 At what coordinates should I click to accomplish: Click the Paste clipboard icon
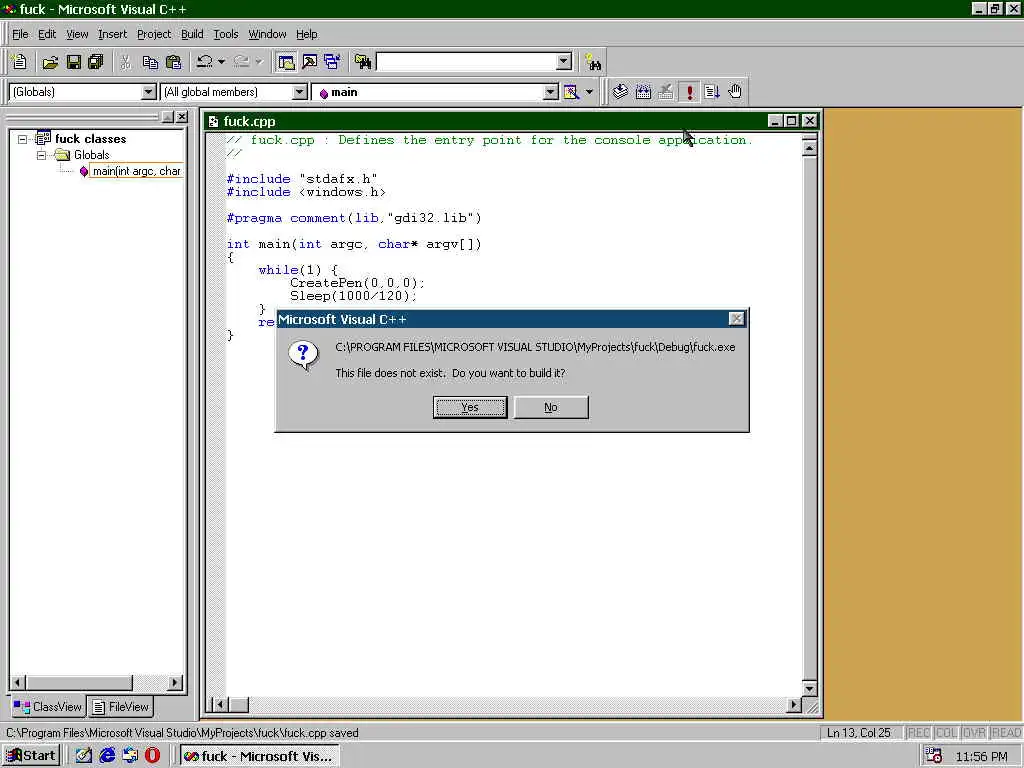pos(173,62)
